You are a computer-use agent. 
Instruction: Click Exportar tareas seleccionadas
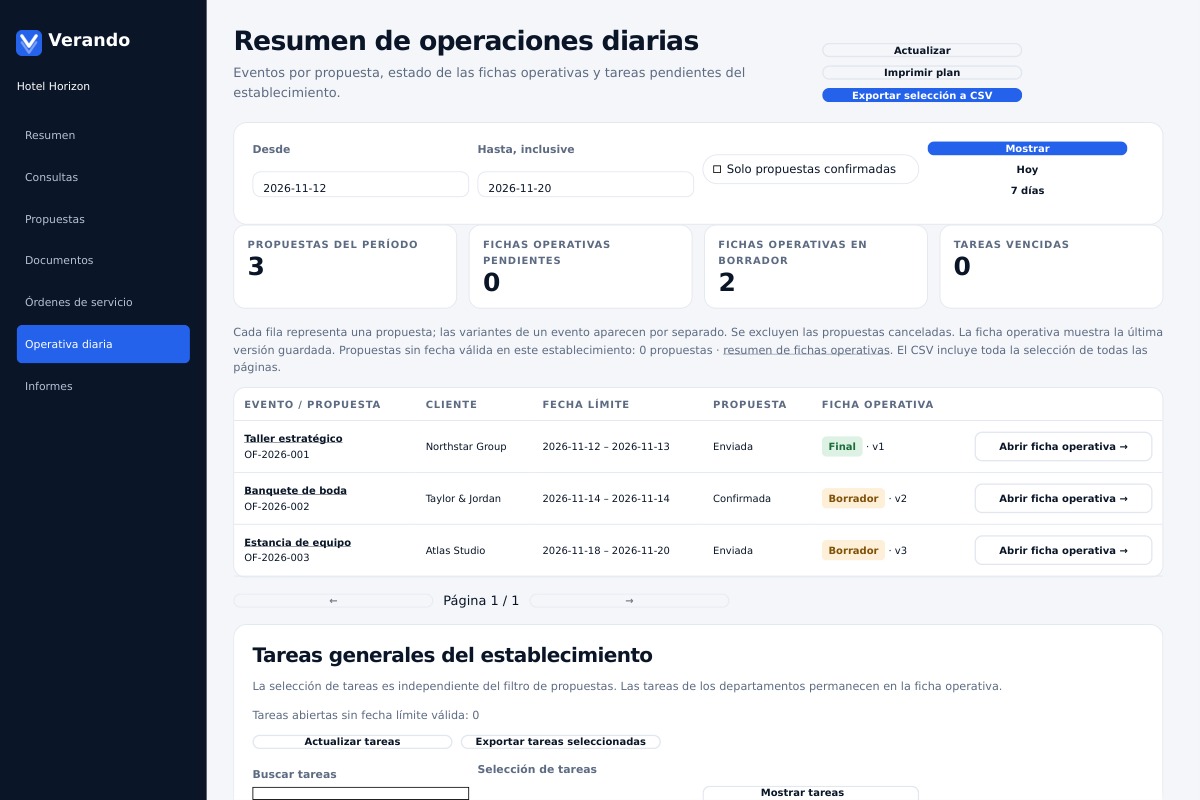pyautogui.click(x=560, y=742)
